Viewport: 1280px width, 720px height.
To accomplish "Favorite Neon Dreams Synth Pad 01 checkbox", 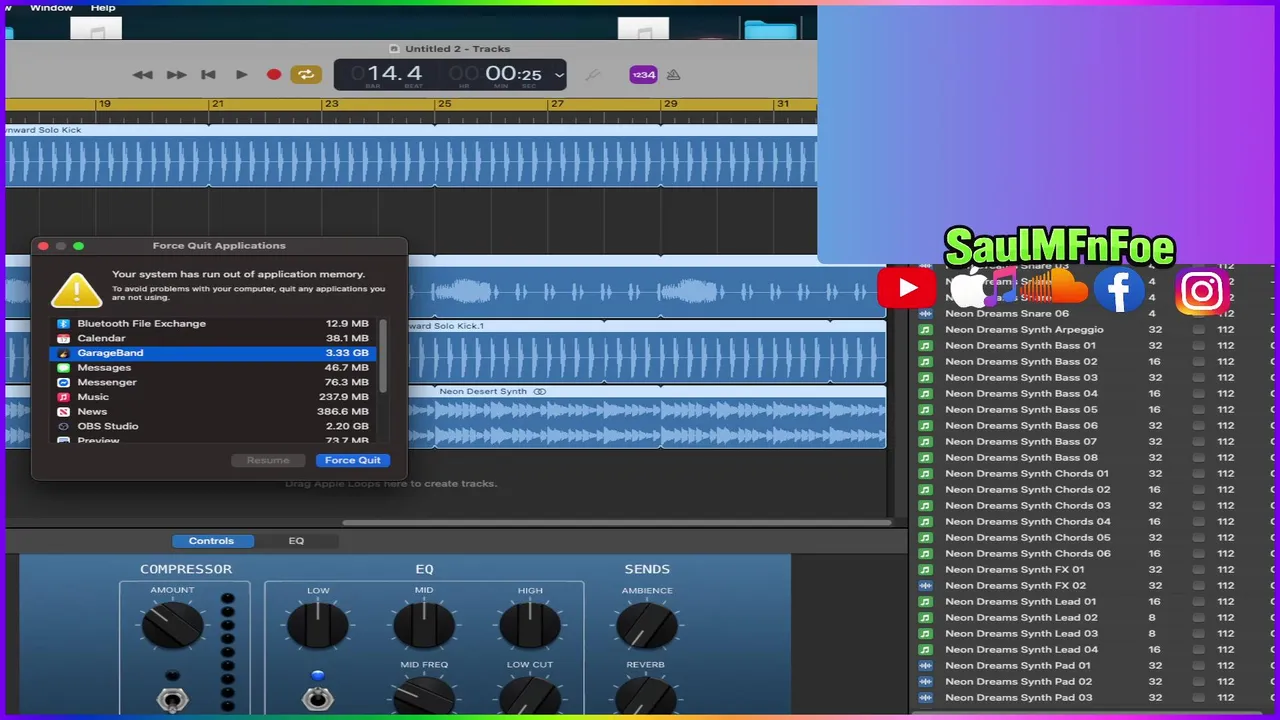I will pos(1198,666).
